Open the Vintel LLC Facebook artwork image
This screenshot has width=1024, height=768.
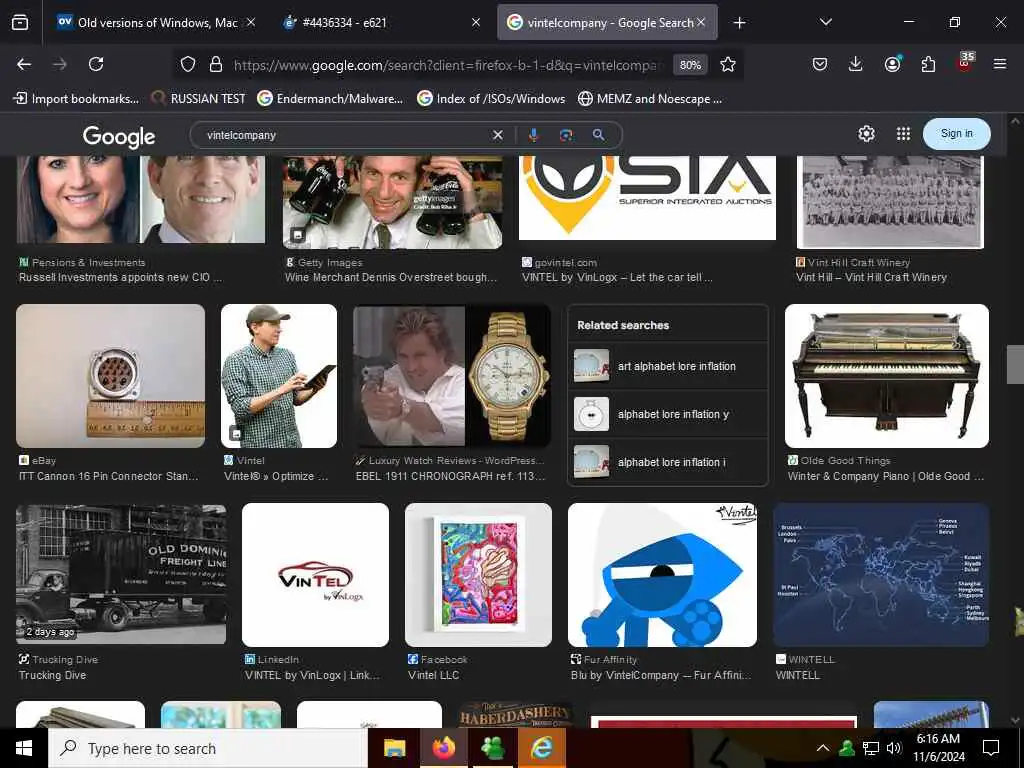[x=478, y=575]
